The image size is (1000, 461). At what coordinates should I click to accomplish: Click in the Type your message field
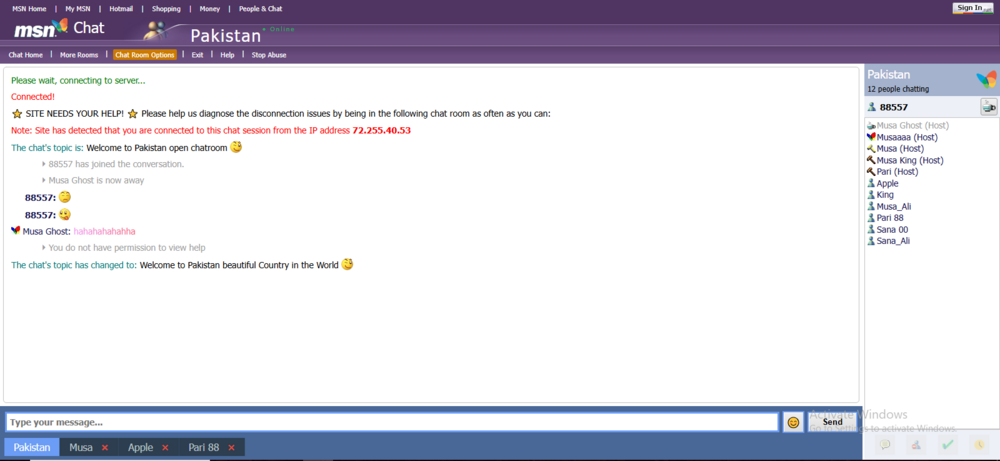coord(392,422)
